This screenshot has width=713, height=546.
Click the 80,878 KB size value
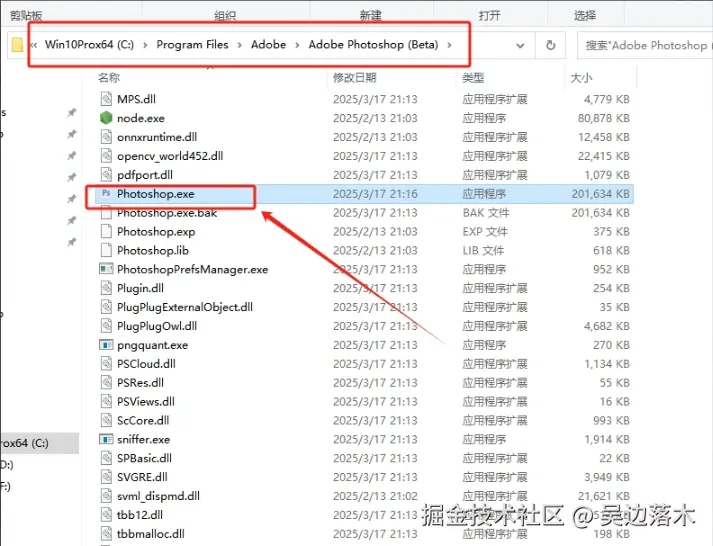603,118
